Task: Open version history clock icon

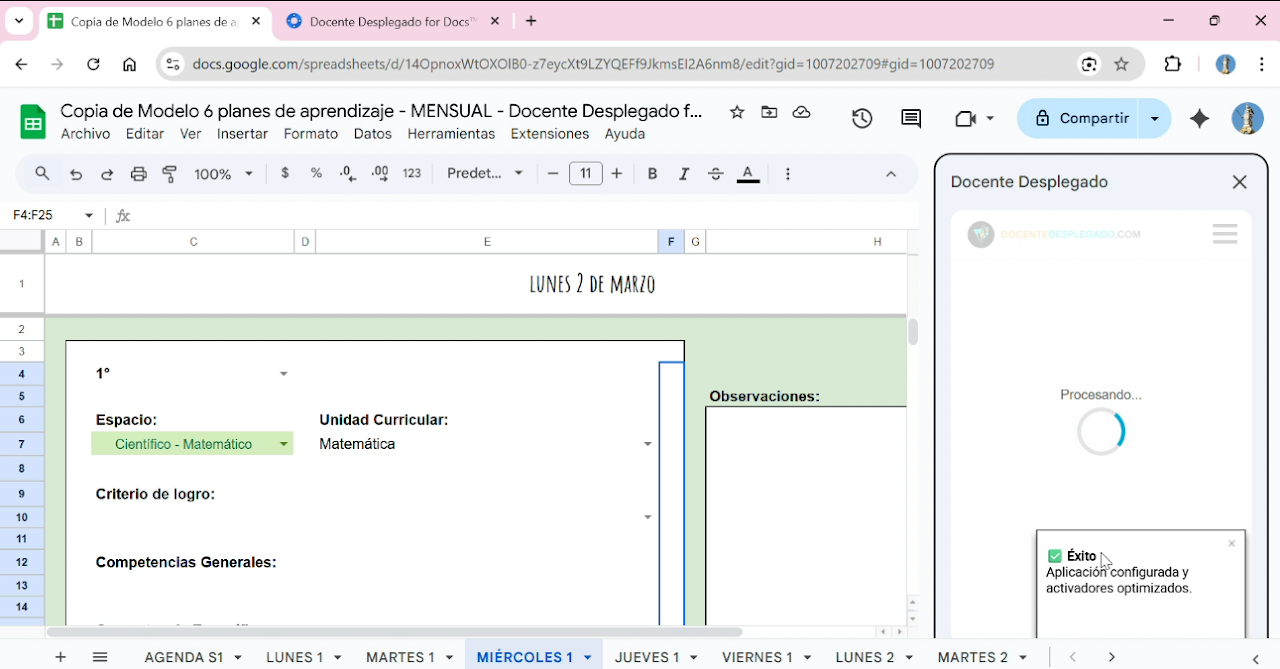Action: point(862,119)
